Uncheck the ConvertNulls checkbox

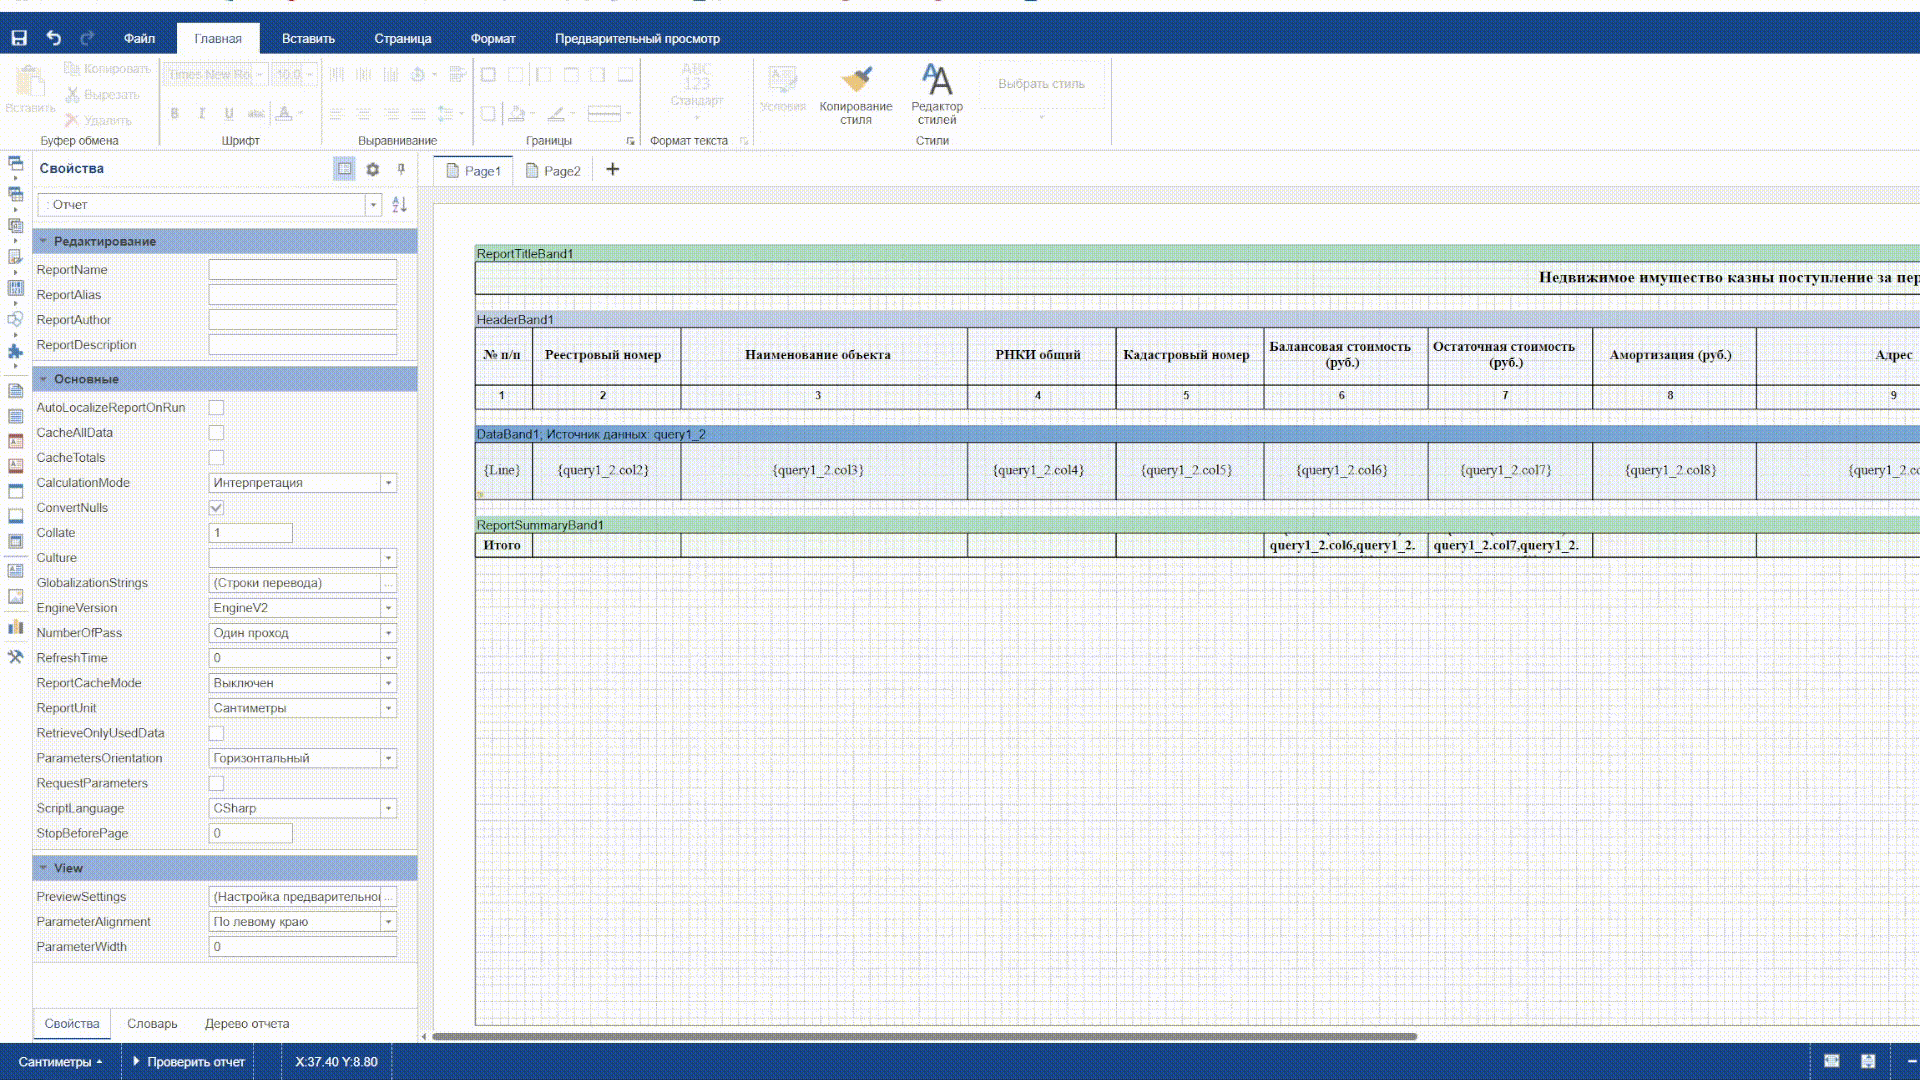216,508
